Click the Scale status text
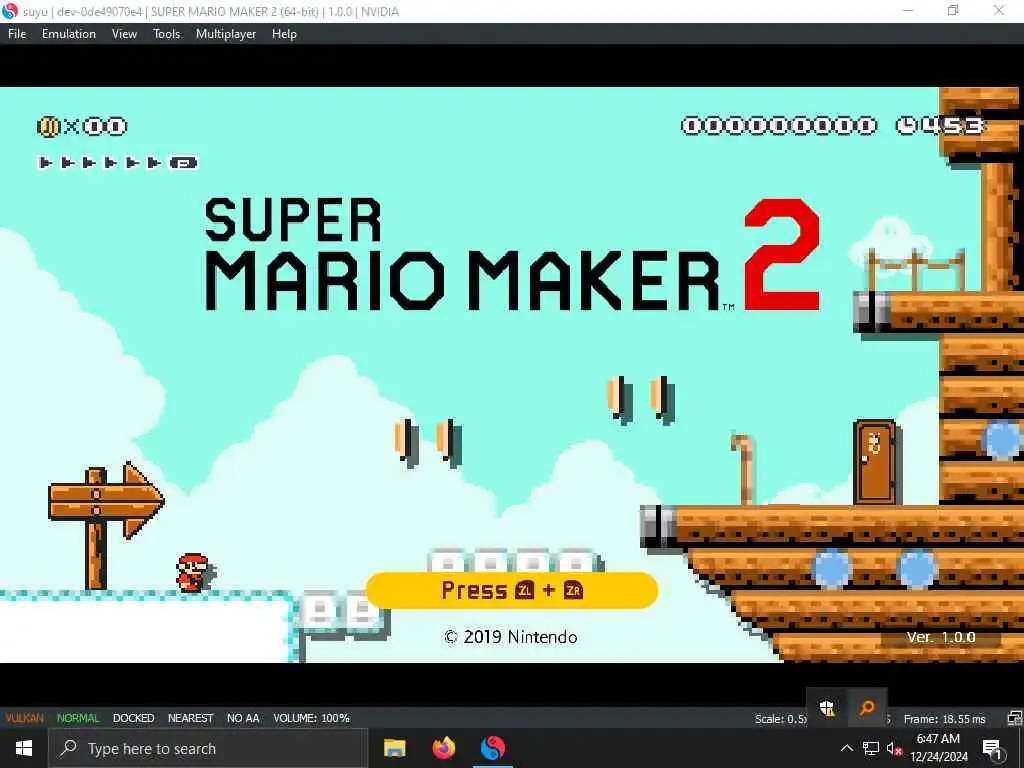Viewport: 1024px width, 768px height. coord(780,719)
